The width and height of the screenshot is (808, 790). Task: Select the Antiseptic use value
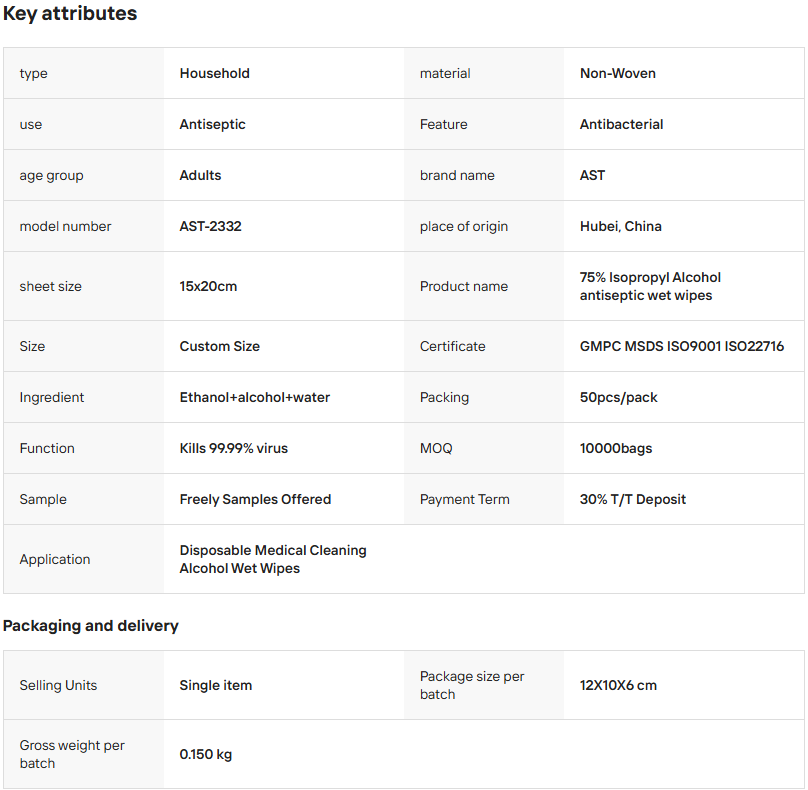pos(212,124)
